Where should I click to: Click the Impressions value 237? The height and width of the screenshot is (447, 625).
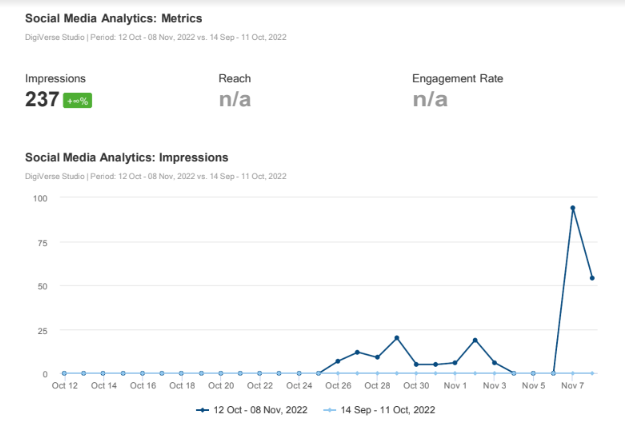41,99
